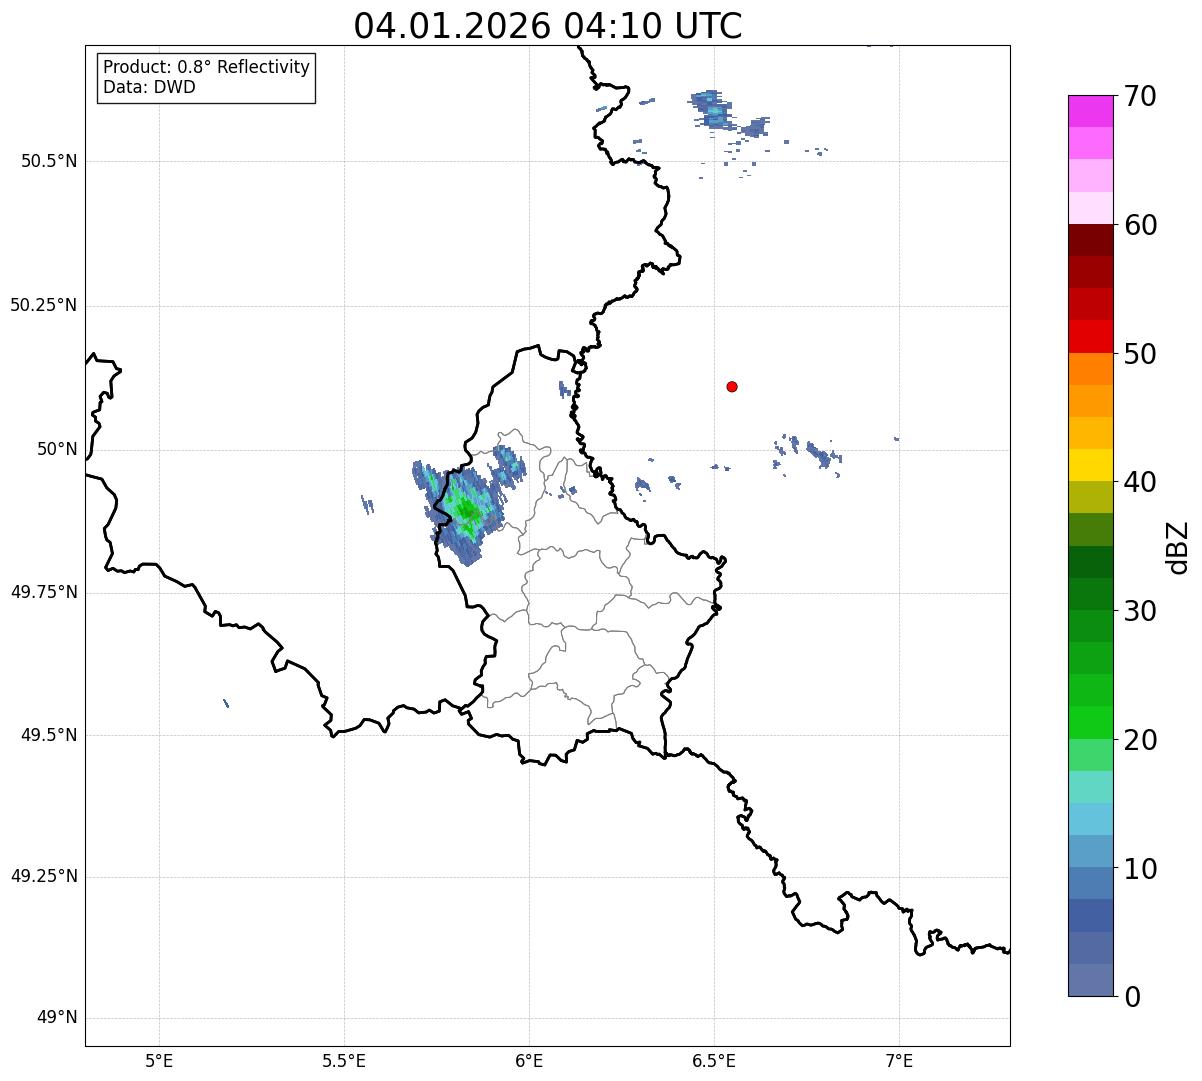Pick the magenta top colorbar segment
This screenshot has width=1202, height=1081.
tap(1090, 111)
